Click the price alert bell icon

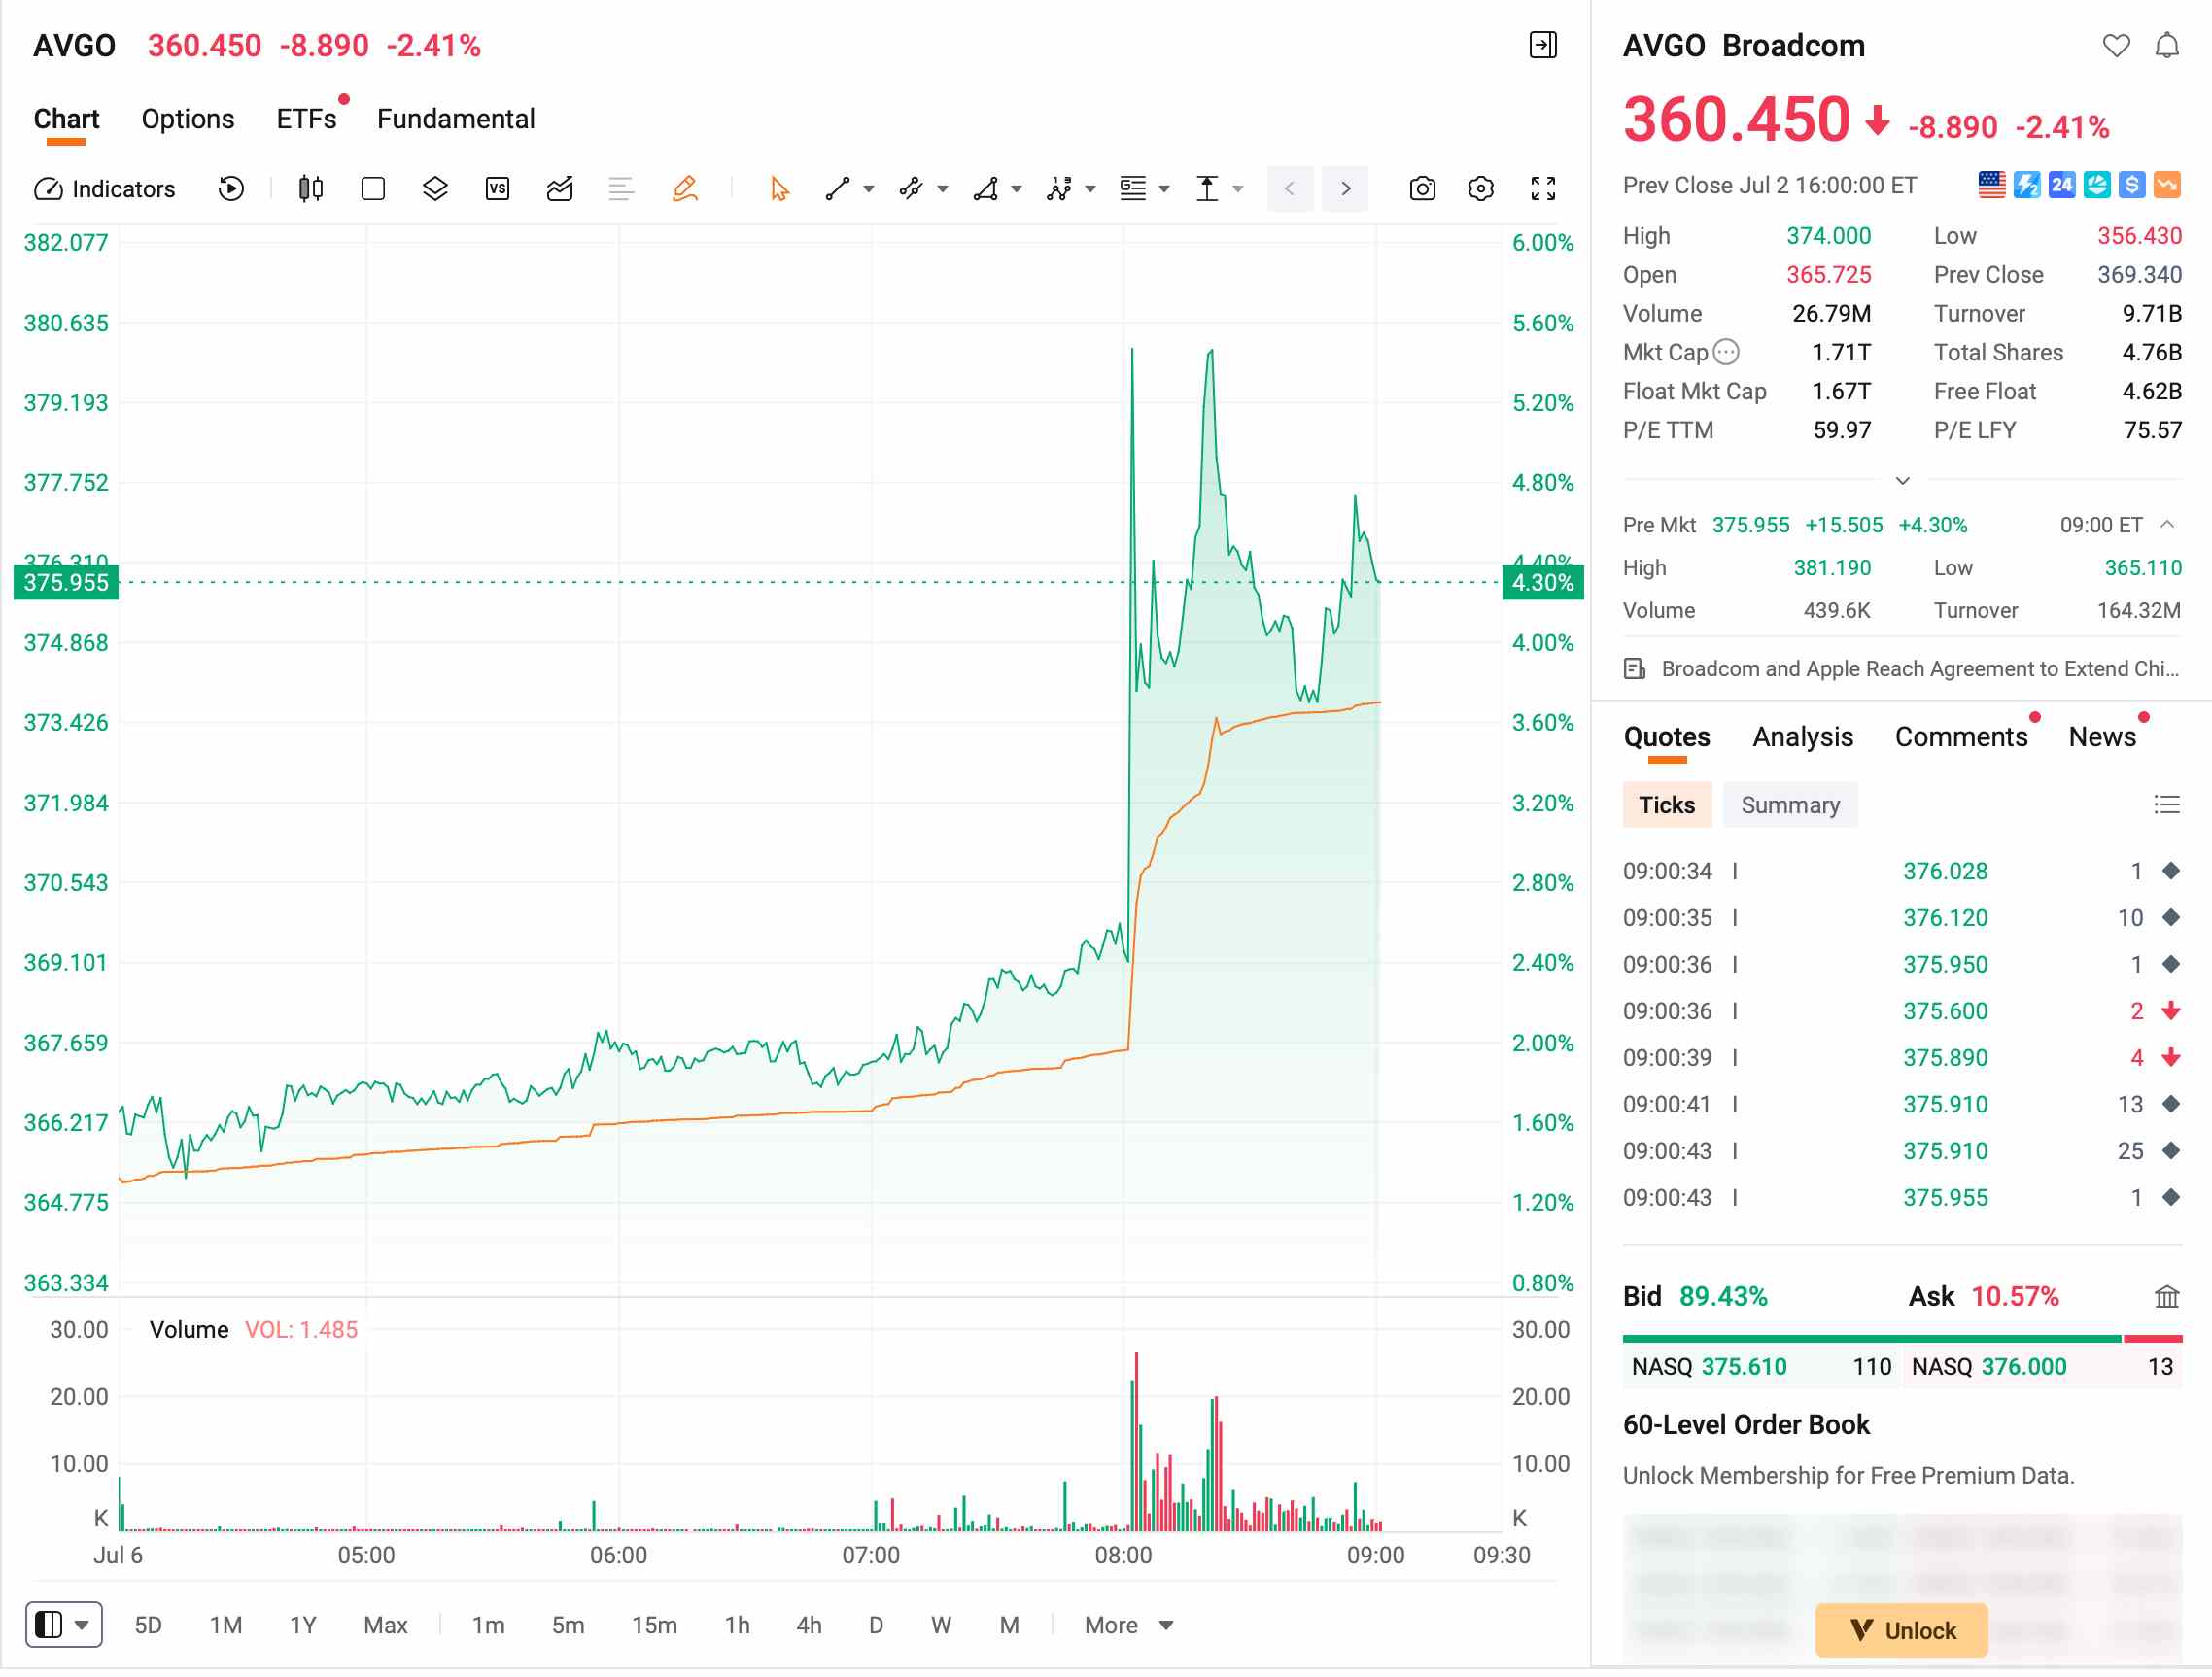(2166, 46)
